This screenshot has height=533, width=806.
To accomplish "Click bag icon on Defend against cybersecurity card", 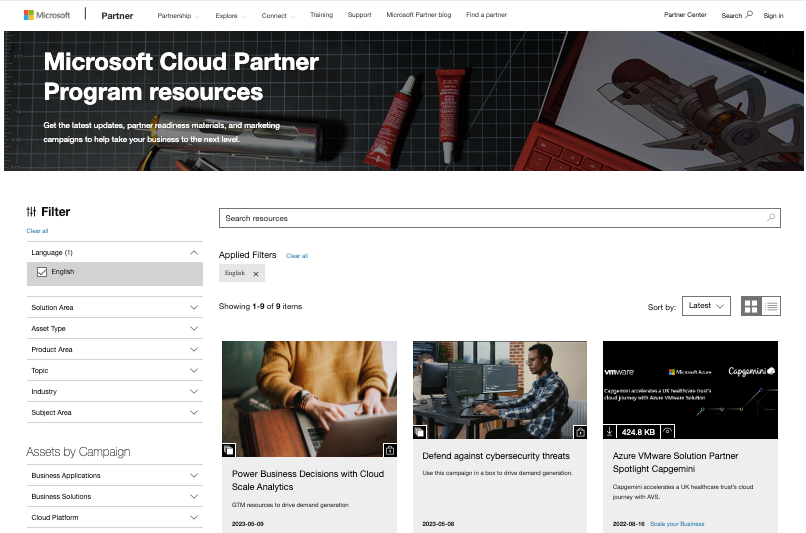I will point(580,432).
